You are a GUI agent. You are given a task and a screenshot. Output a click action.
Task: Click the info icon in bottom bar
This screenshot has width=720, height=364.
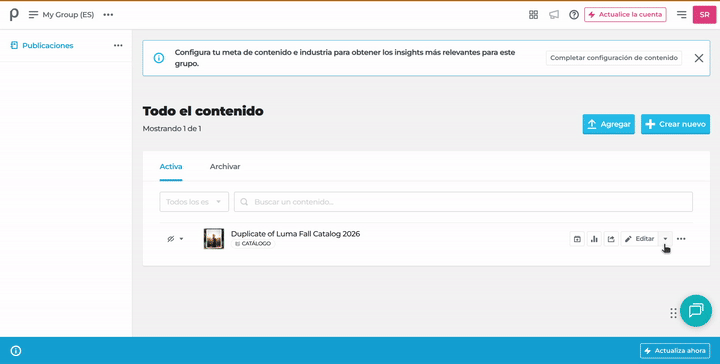point(16,351)
